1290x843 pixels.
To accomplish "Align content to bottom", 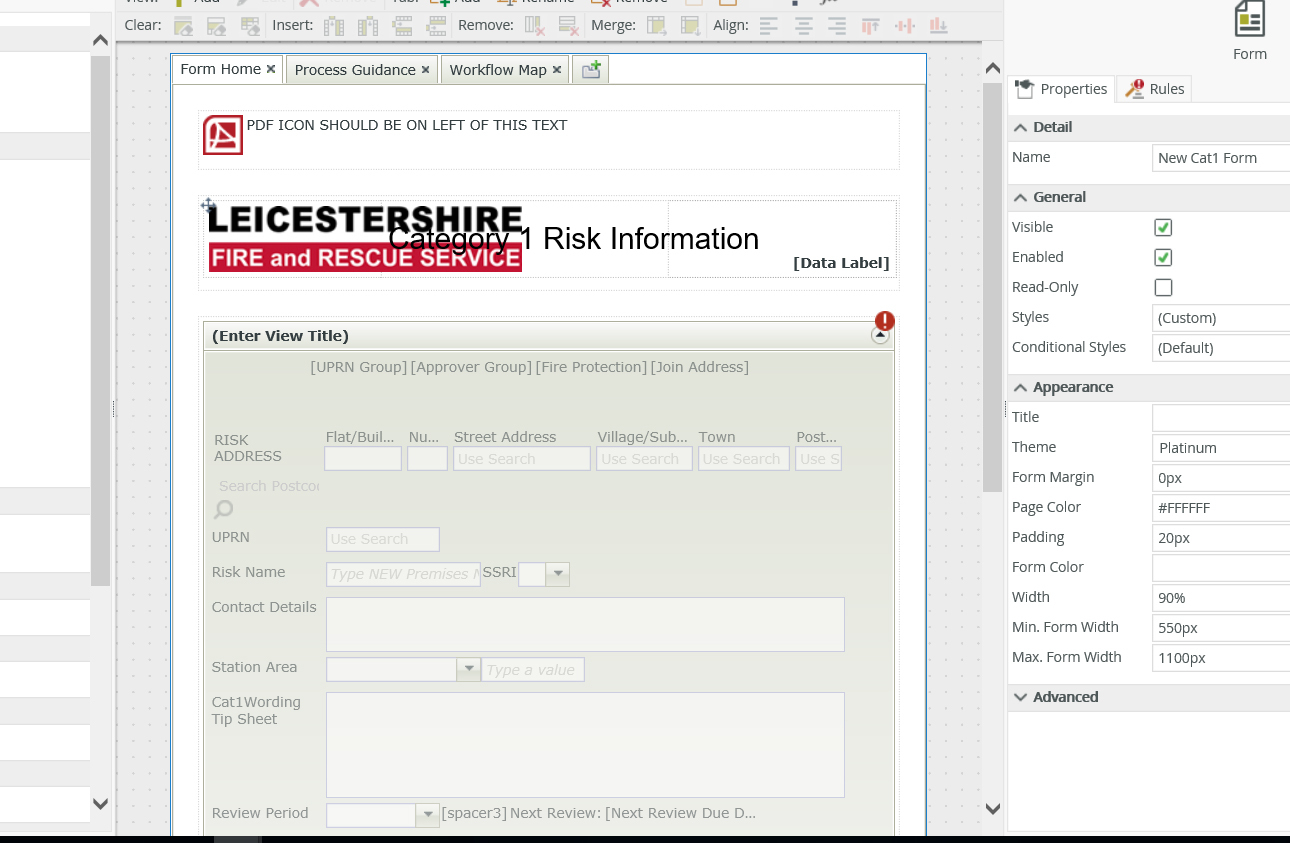I will [x=940, y=26].
